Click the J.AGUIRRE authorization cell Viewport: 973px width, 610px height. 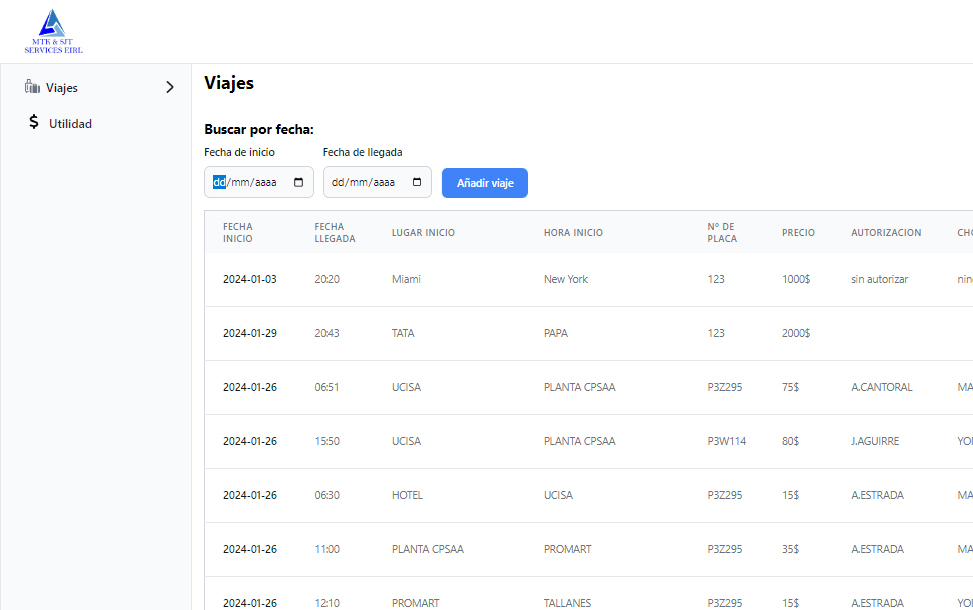(875, 442)
